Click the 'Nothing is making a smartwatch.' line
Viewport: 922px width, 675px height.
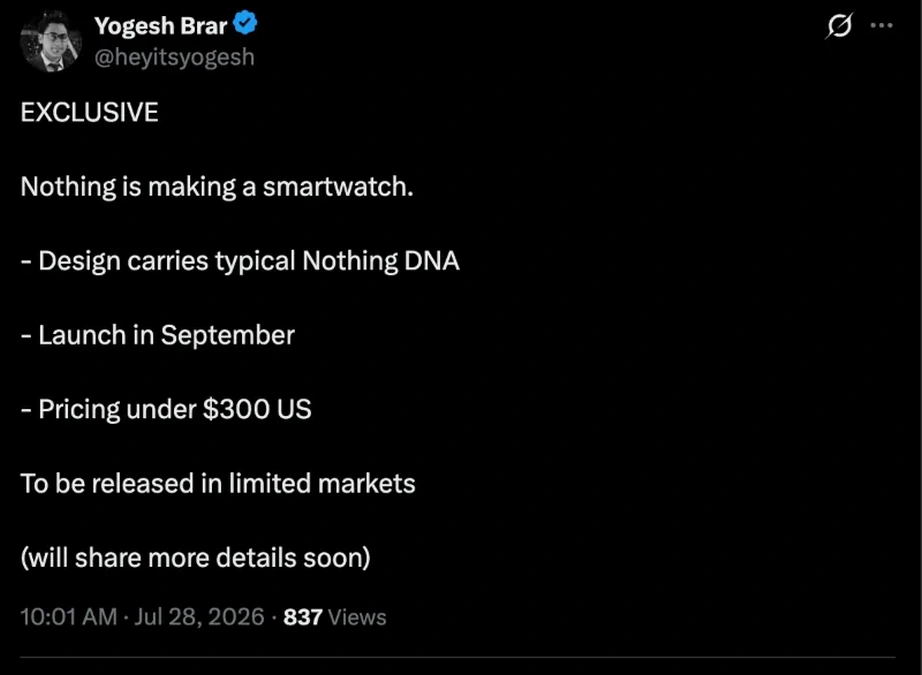pyautogui.click(x=217, y=186)
